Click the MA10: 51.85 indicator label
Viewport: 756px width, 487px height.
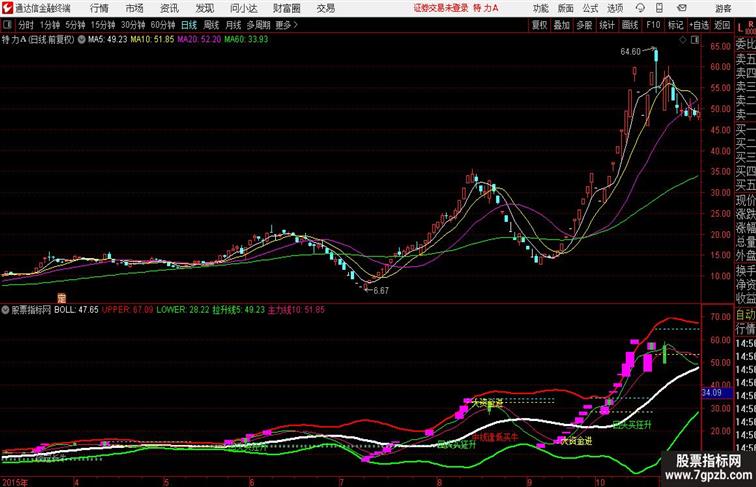coord(152,40)
